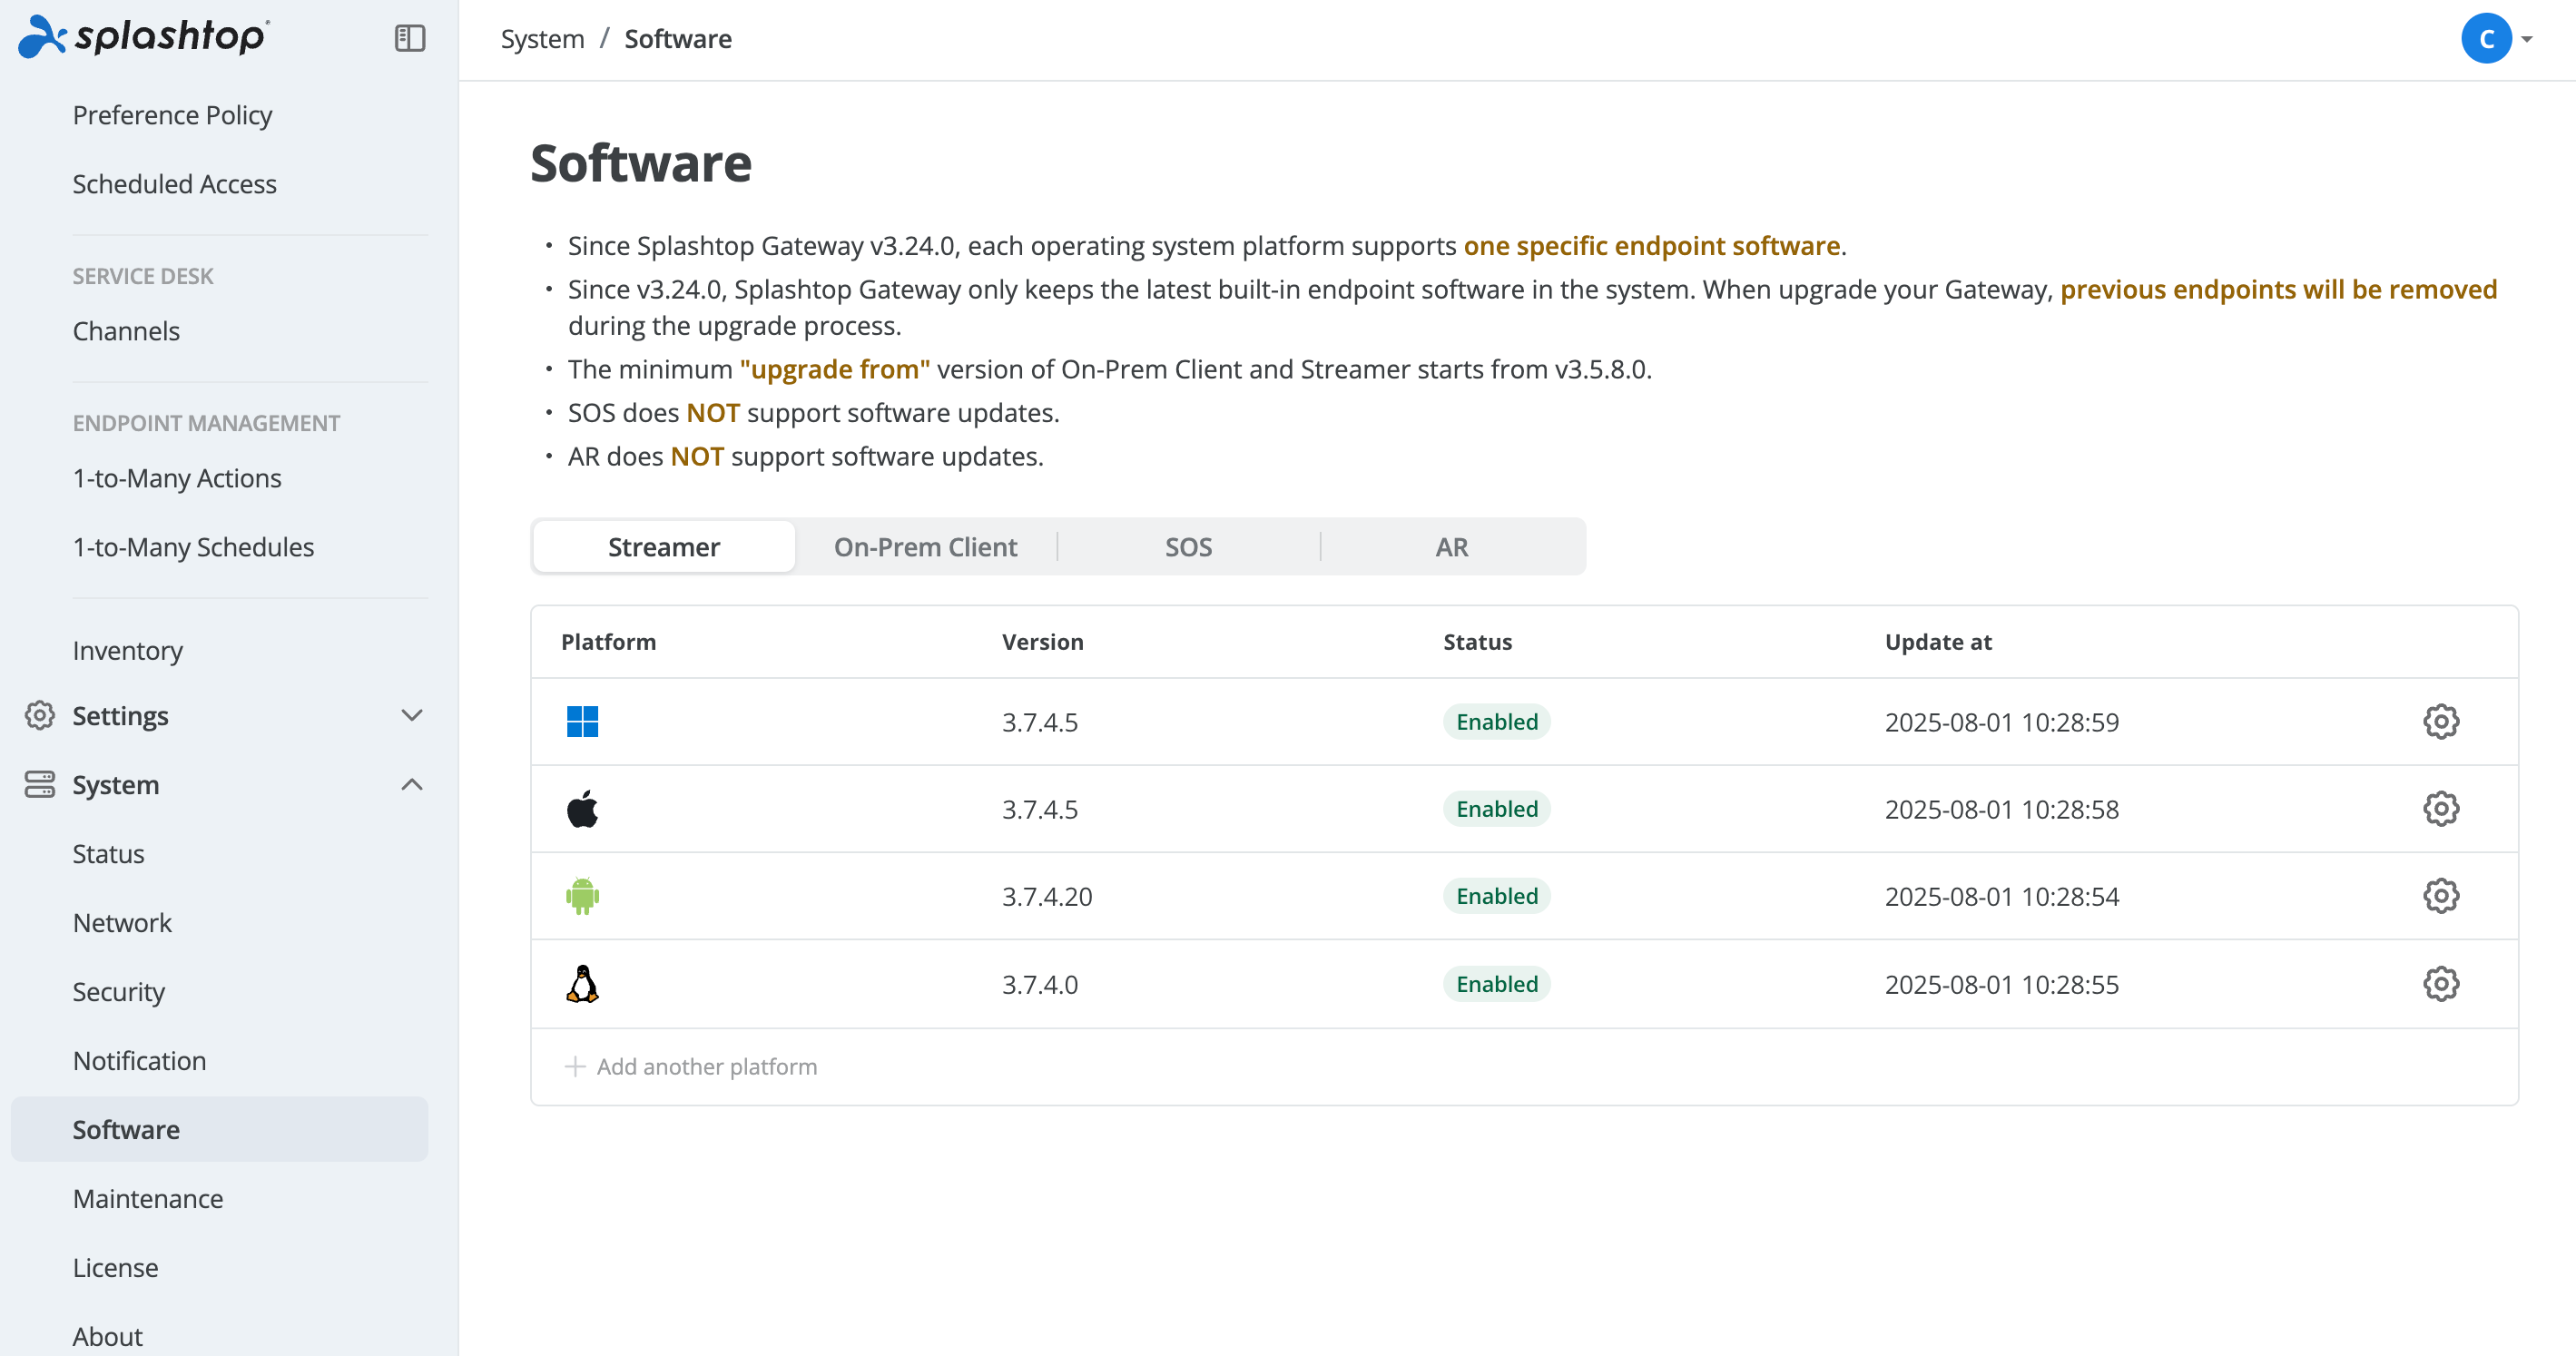Image resolution: width=2576 pixels, height=1356 pixels.
Task: Click the Android platform icon
Action: [x=583, y=896]
